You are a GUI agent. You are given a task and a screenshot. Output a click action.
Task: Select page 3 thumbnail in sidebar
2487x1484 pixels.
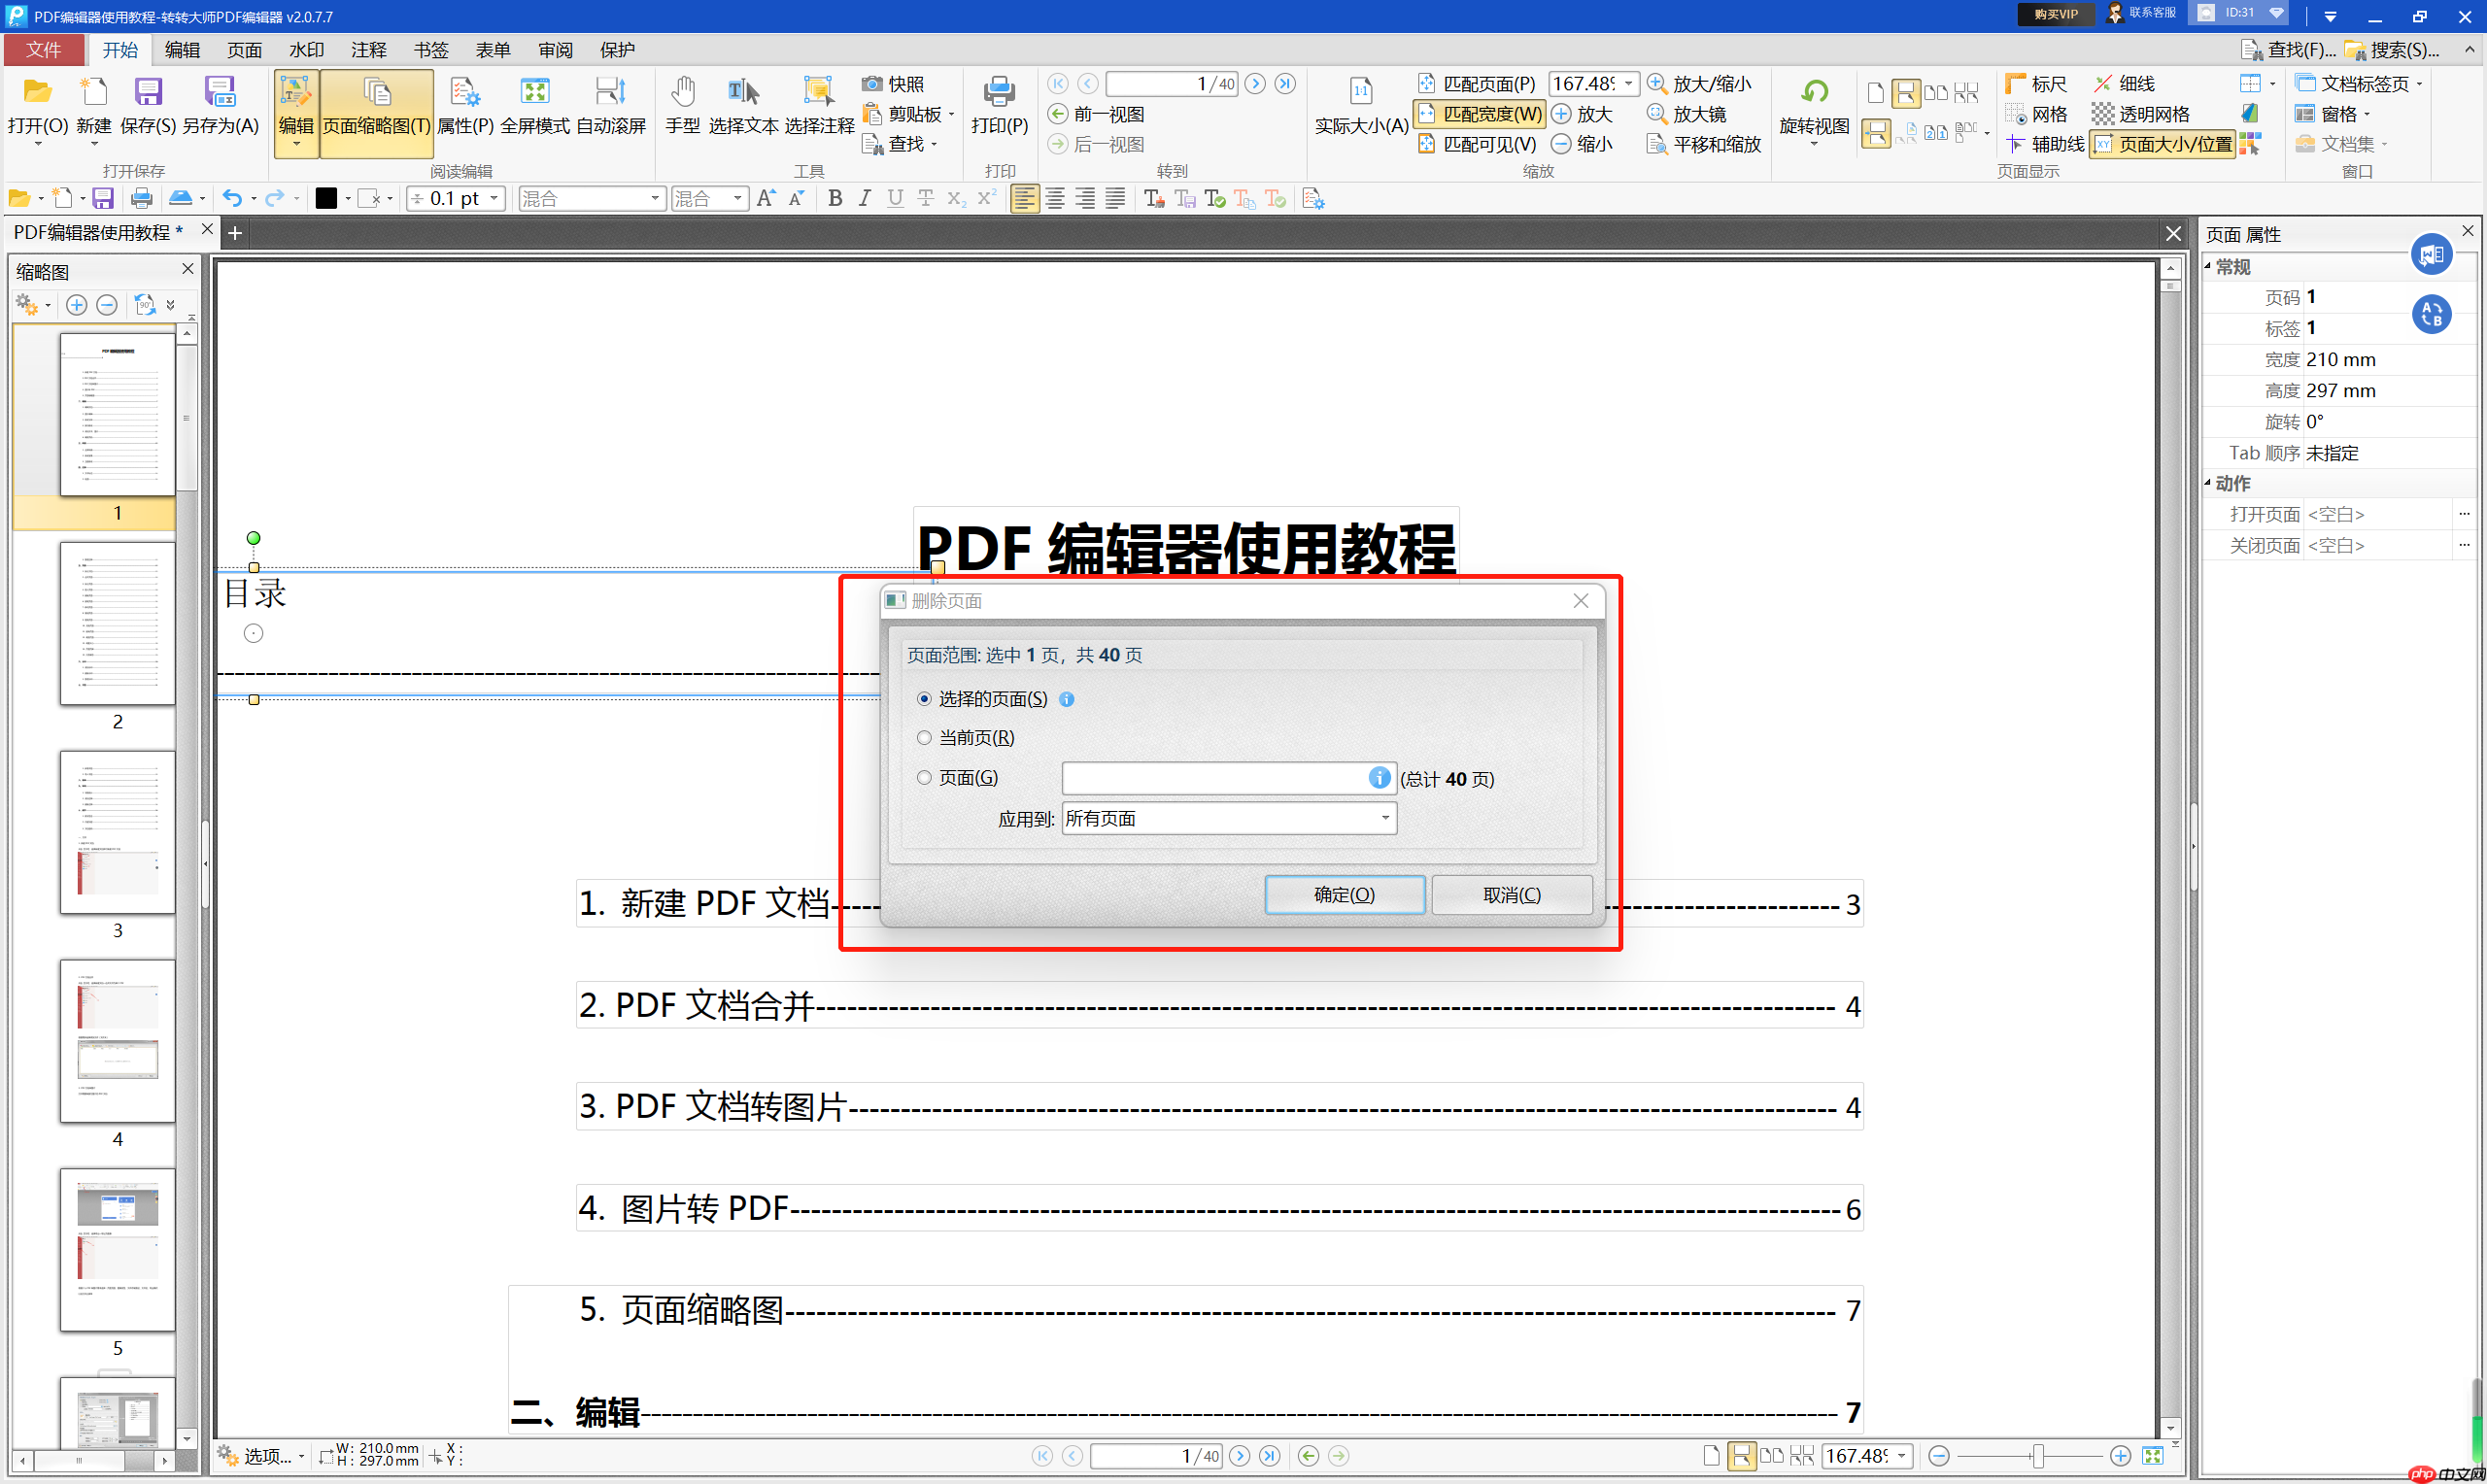[x=117, y=833]
